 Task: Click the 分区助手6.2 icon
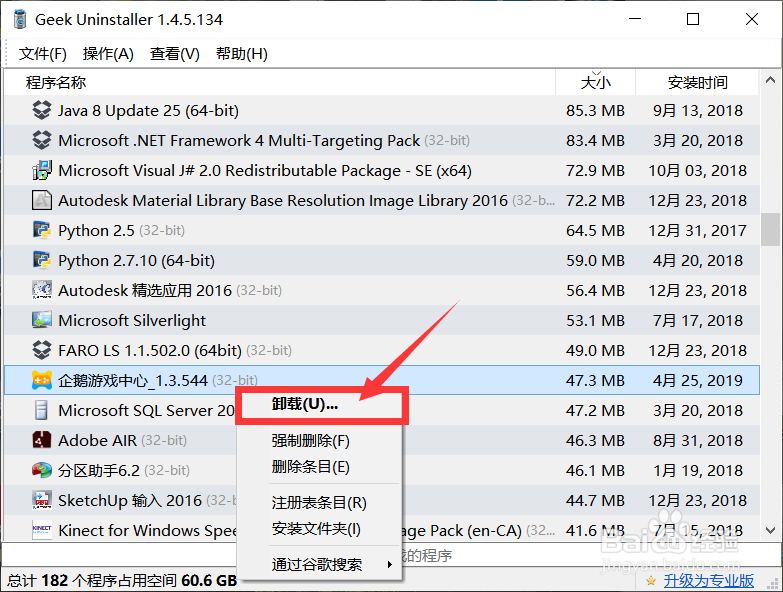(x=41, y=470)
